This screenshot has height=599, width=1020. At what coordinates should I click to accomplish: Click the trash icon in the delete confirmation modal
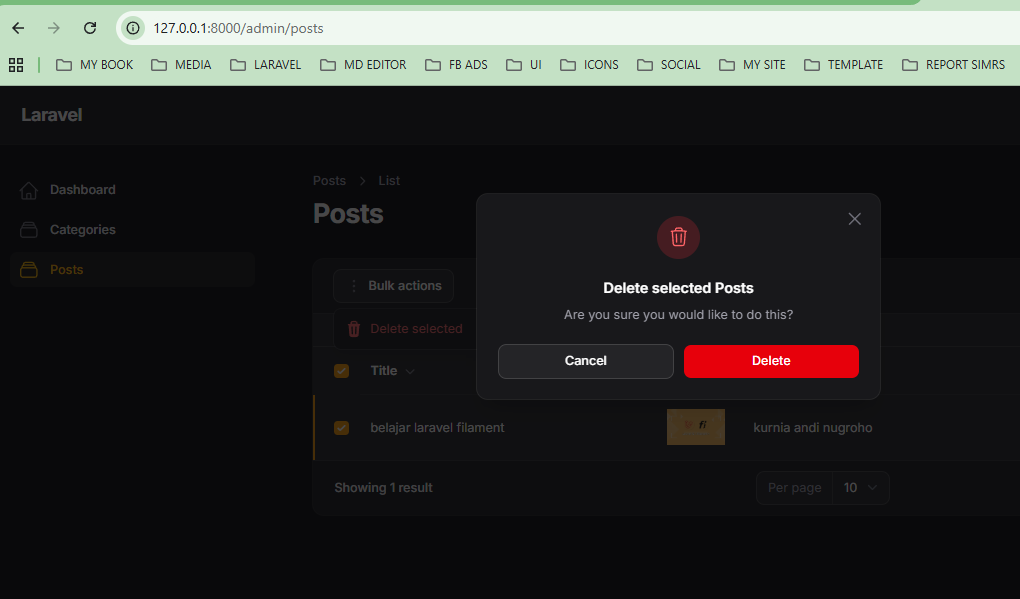point(678,237)
